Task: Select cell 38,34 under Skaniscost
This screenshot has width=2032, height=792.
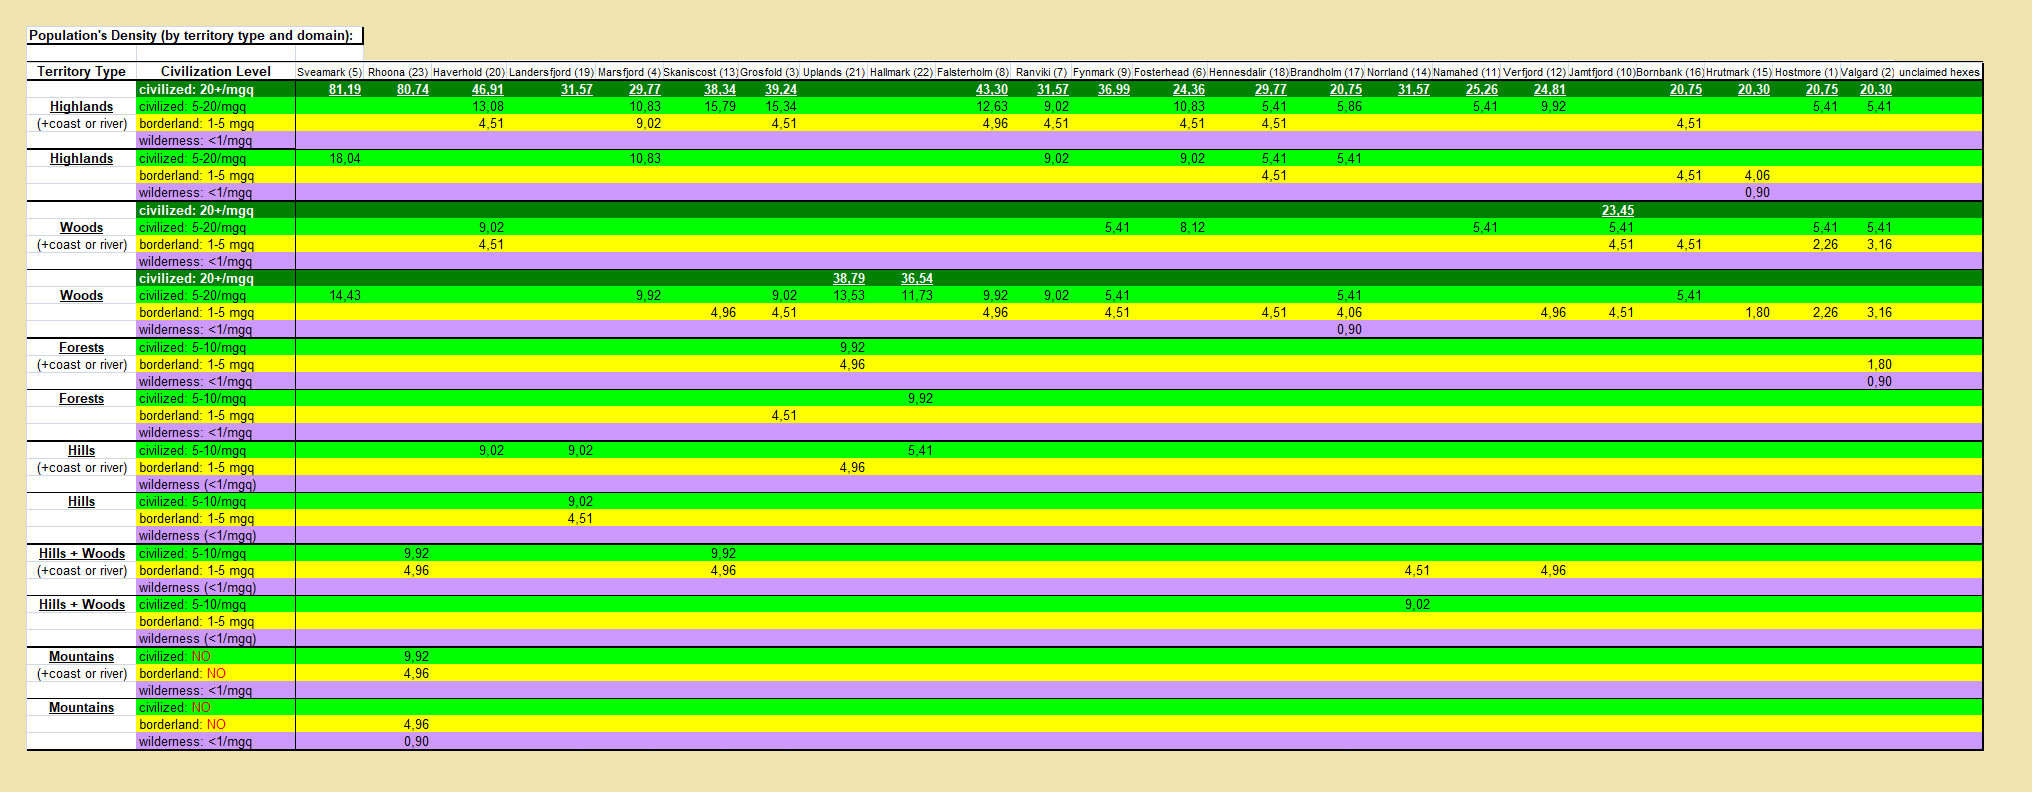Action: [720, 89]
